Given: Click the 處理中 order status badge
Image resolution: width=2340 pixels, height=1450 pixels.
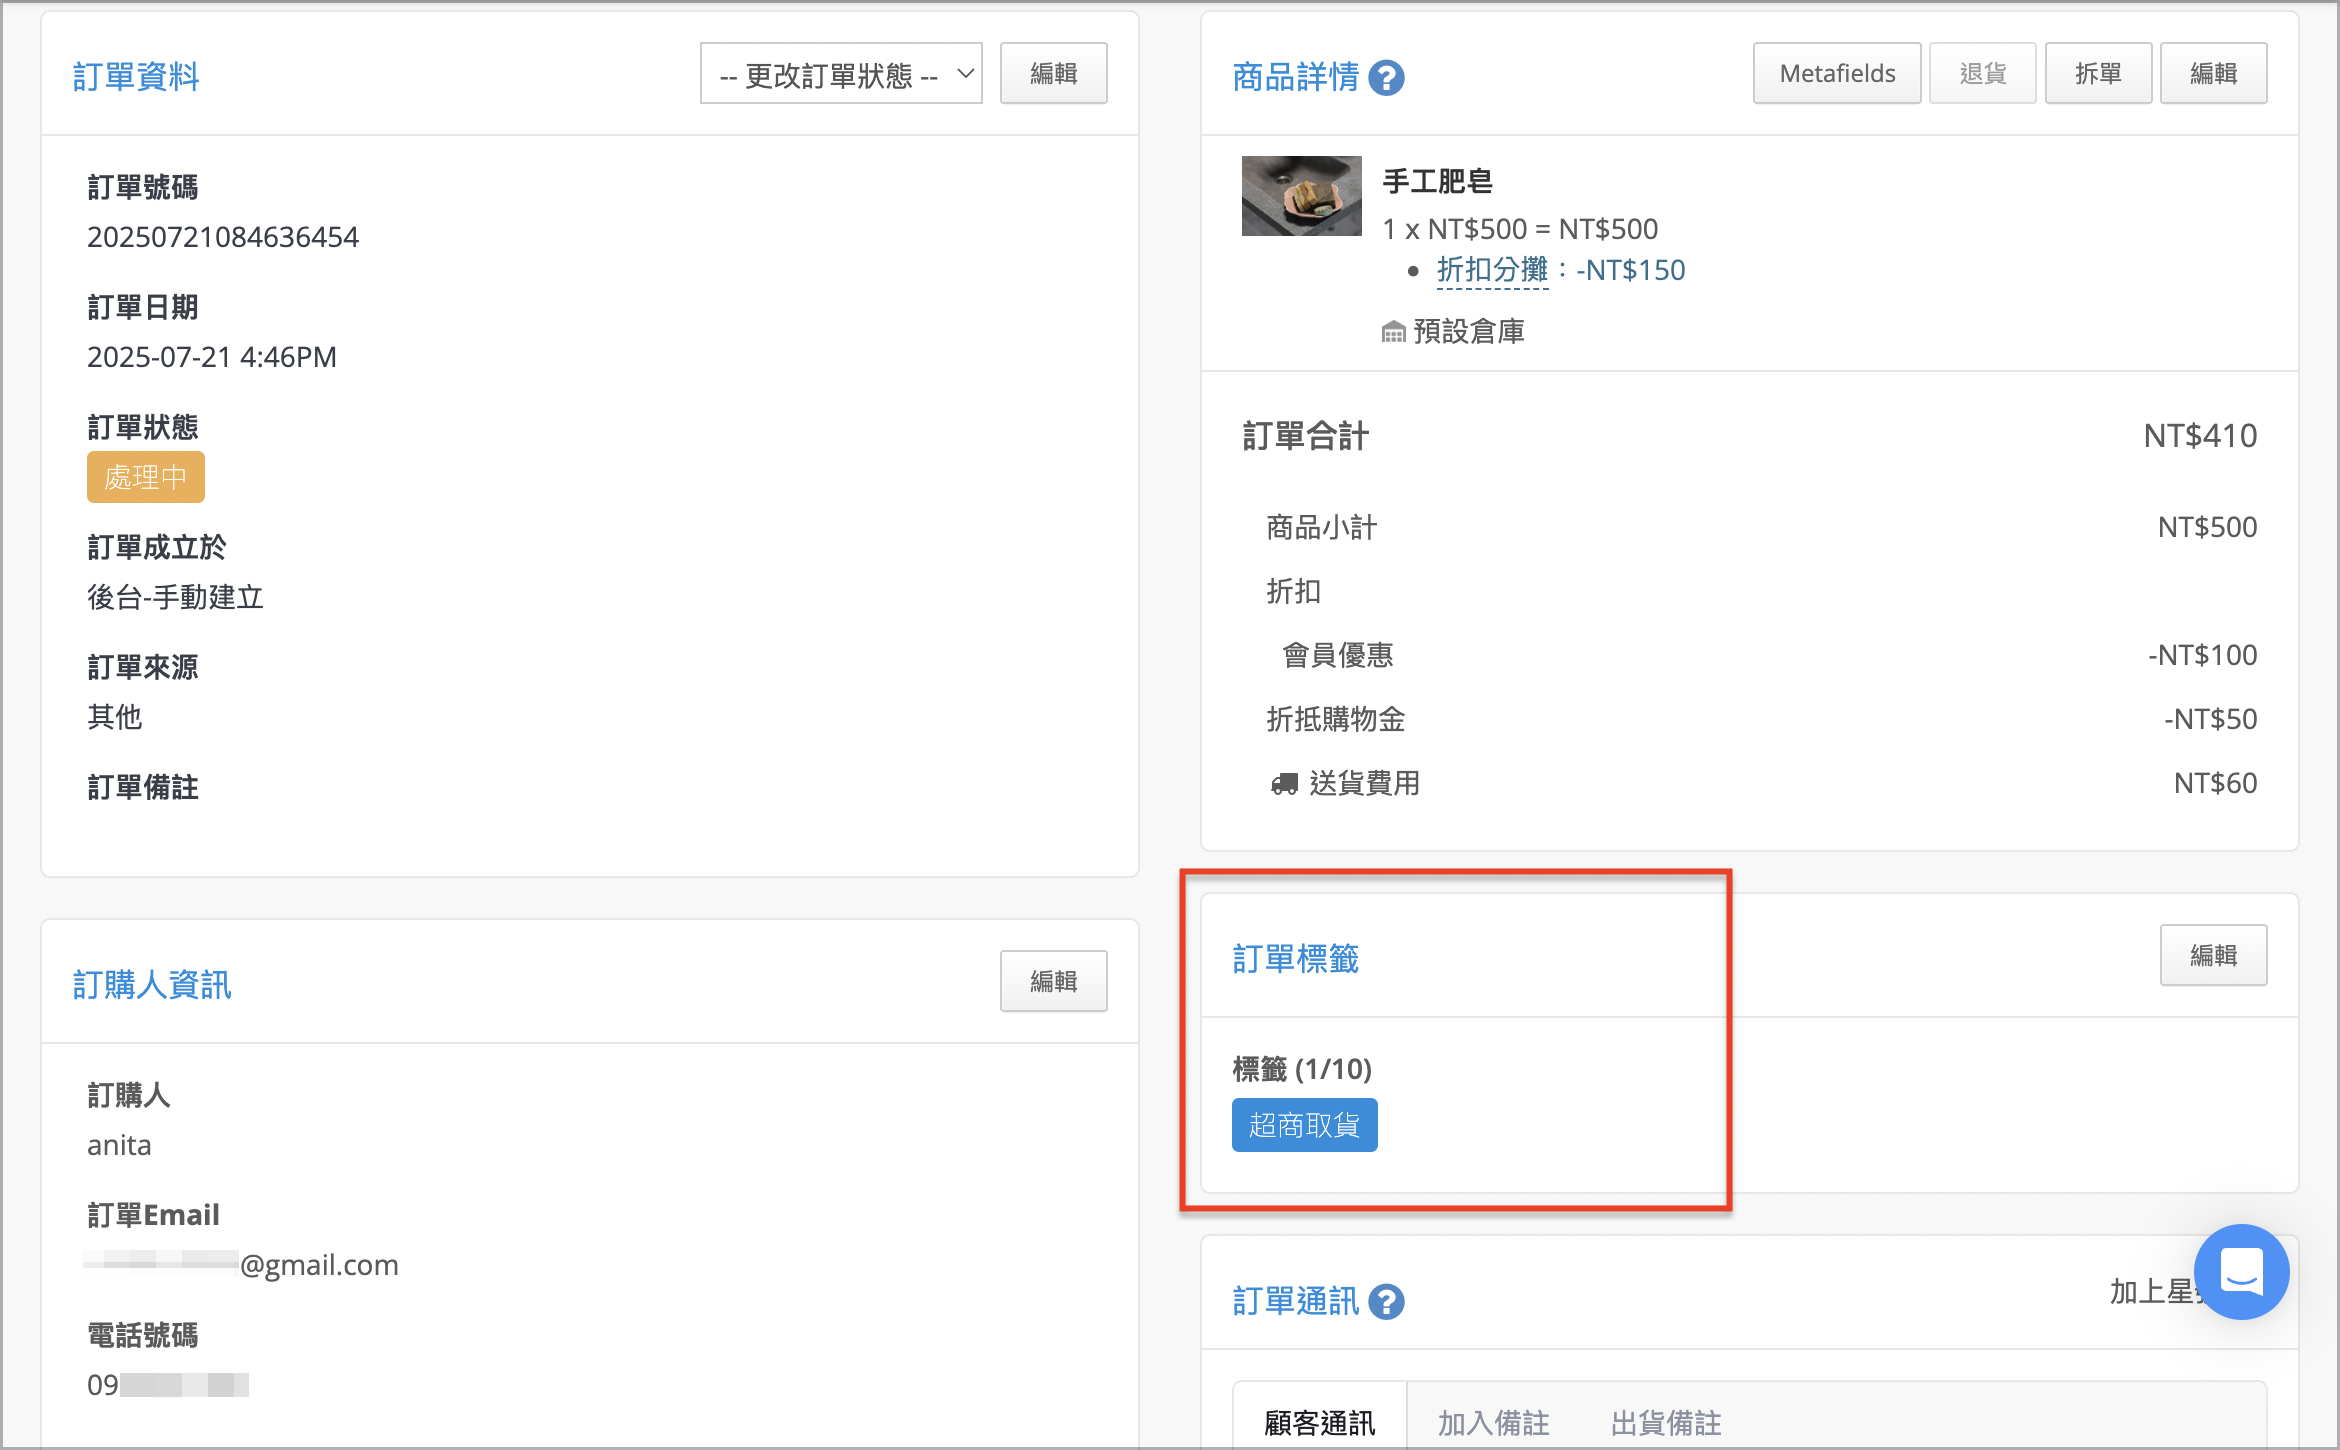Looking at the screenshot, I should click(x=146, y=477).
